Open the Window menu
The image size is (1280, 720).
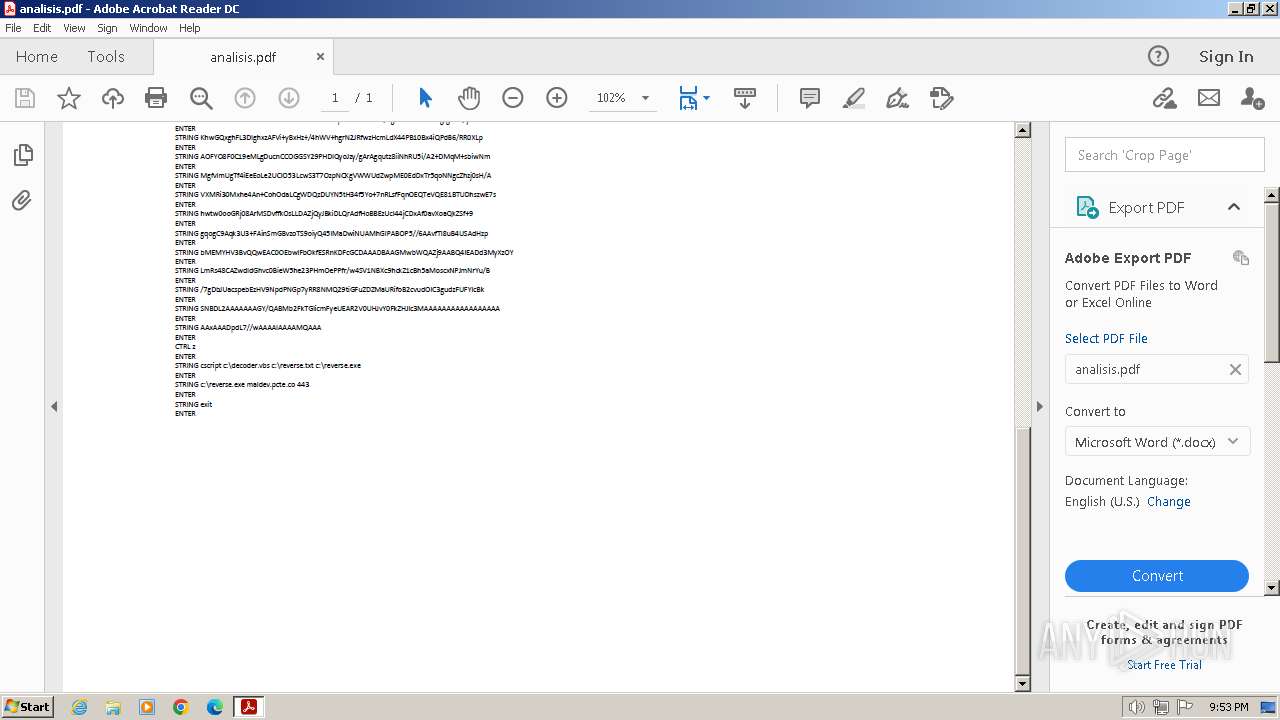(x=148, y=28)
